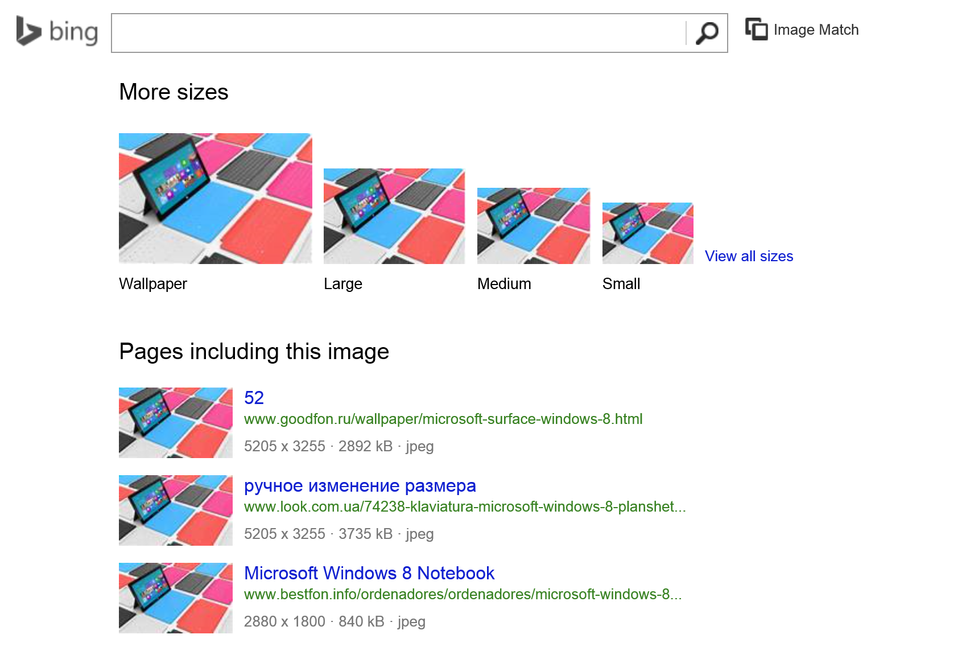Viewport: 970px width, 655px height.
Task: Click the magnifying glass search icon
Action: click(707, 33)
